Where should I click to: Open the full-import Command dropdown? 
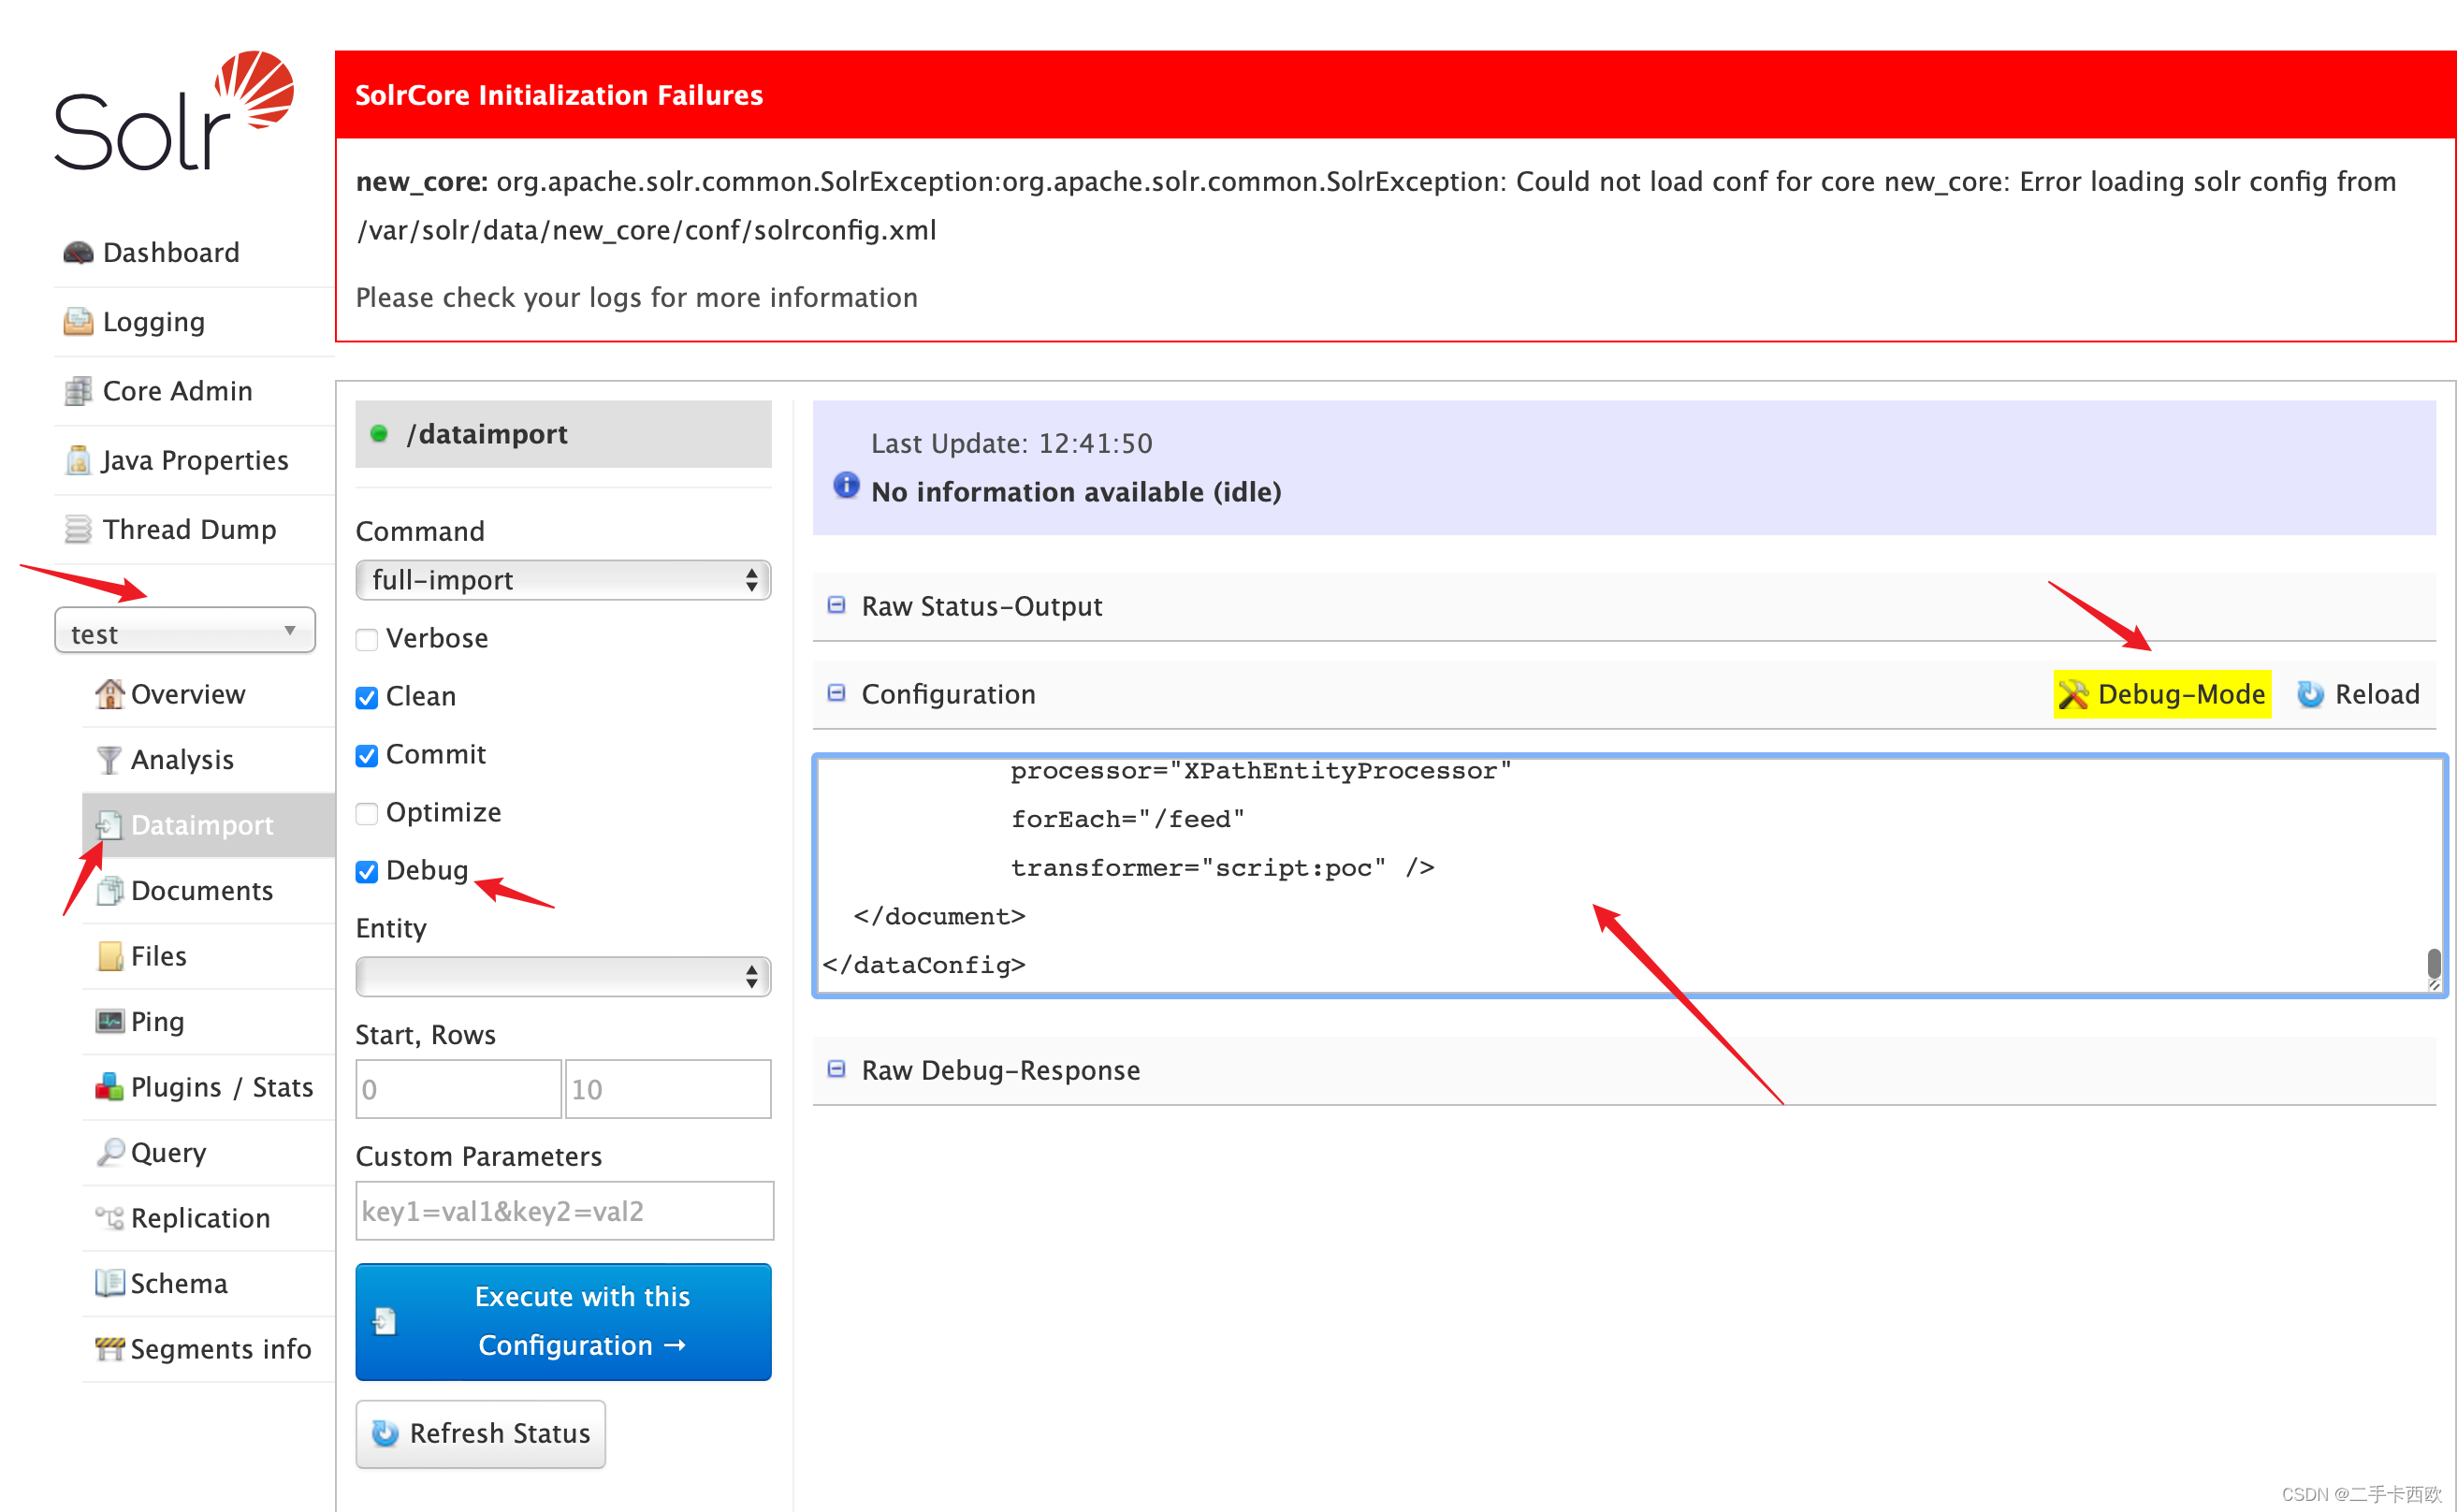pyautogui.click(x=563, y=580)
